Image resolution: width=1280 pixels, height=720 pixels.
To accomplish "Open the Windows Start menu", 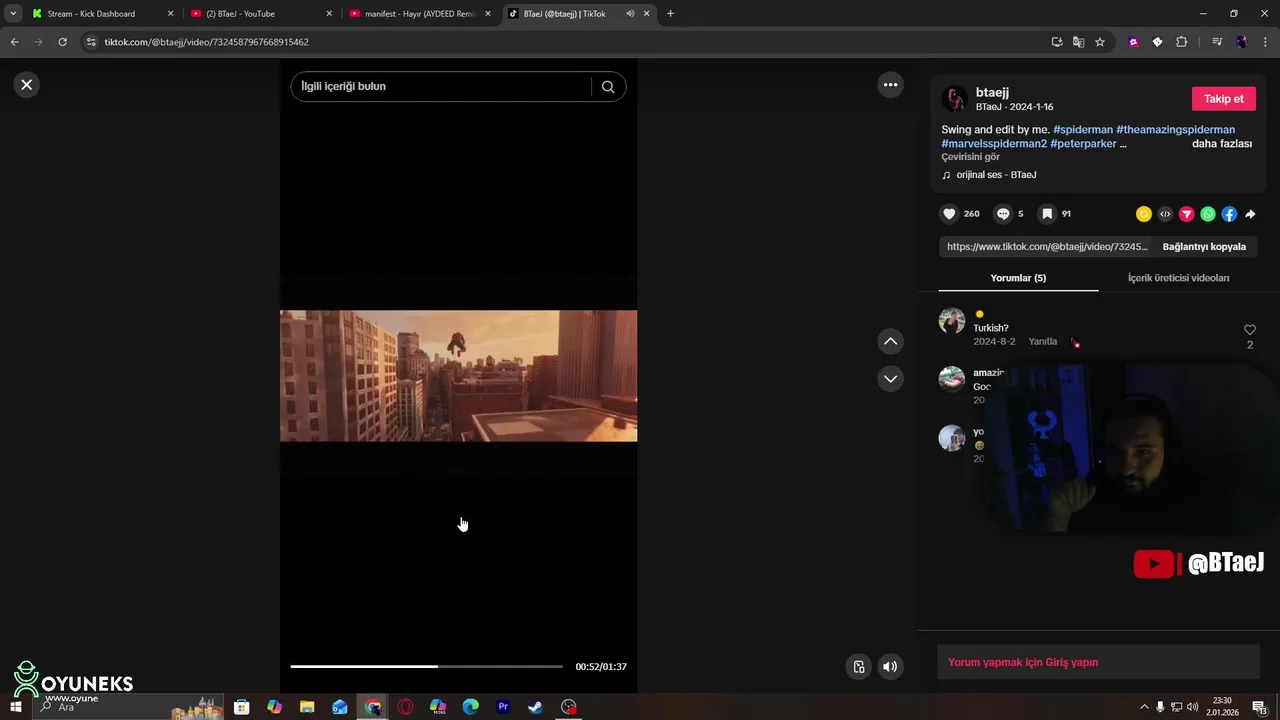I will pos(15,707).
